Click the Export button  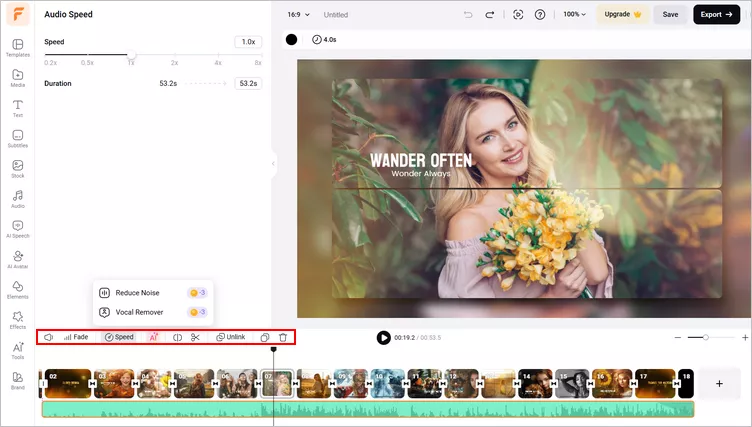[x=716, y=14]
